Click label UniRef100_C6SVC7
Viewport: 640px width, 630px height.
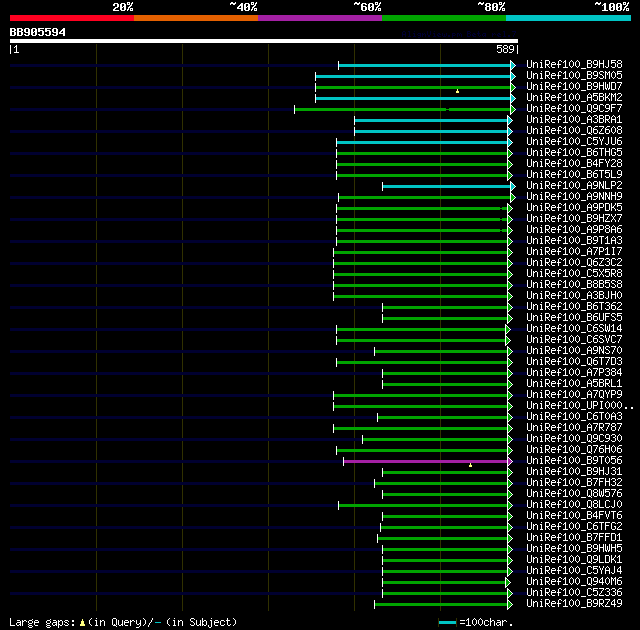pos(574,340)
